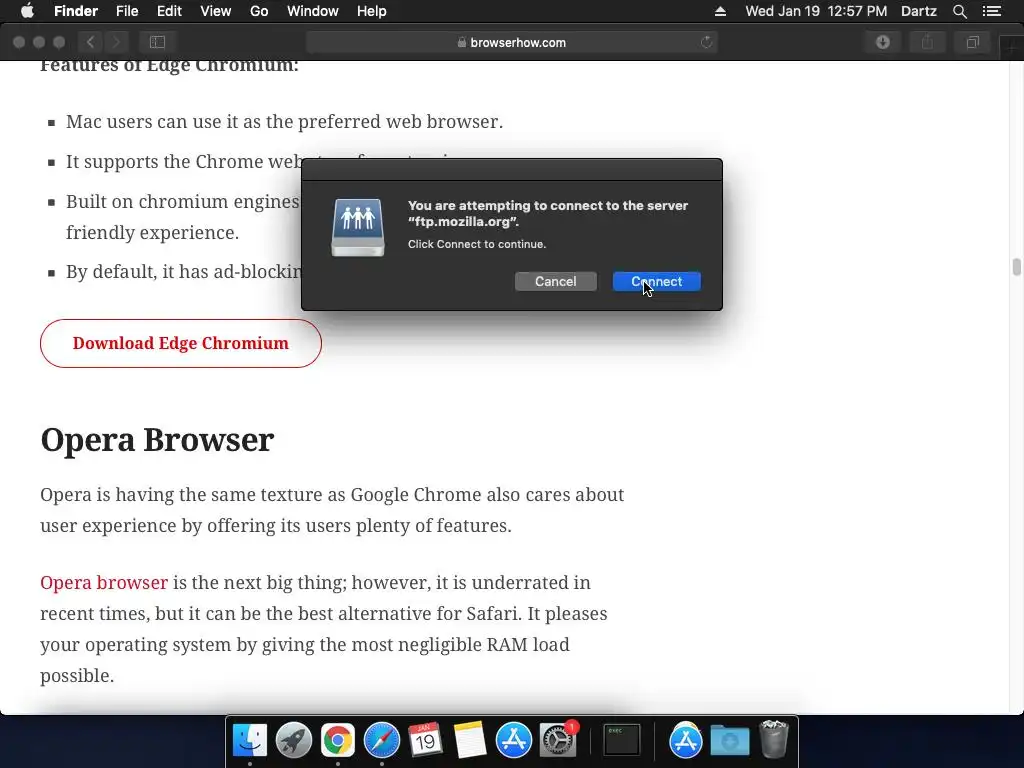This screenshot has height=768, width=1024.
Task: Open the Go menu
Action: (x=259, y=11)
